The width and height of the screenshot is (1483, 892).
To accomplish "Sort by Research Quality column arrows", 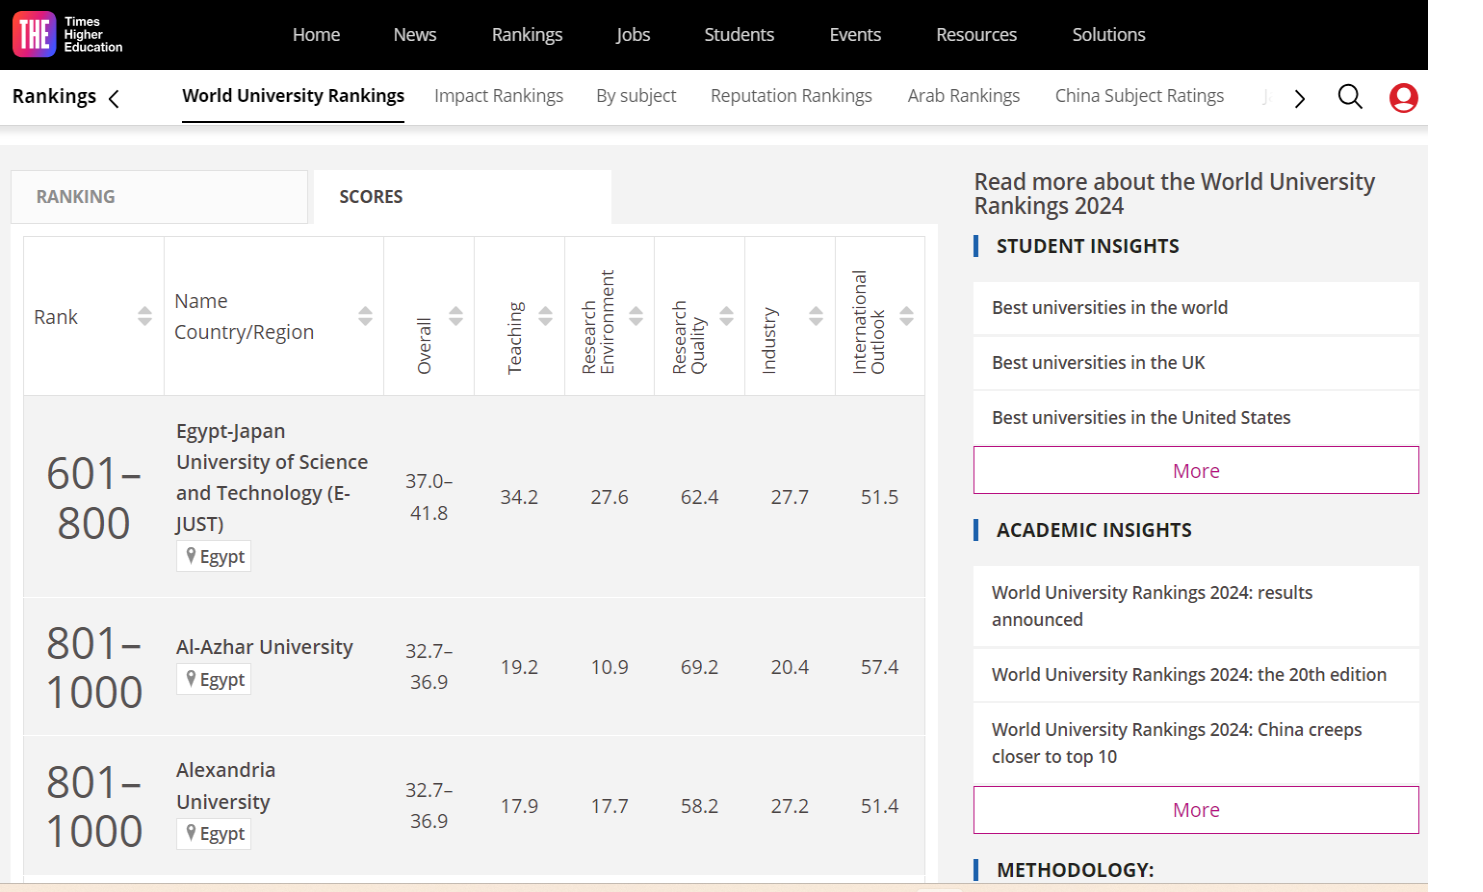I will [x=727, y=316].
